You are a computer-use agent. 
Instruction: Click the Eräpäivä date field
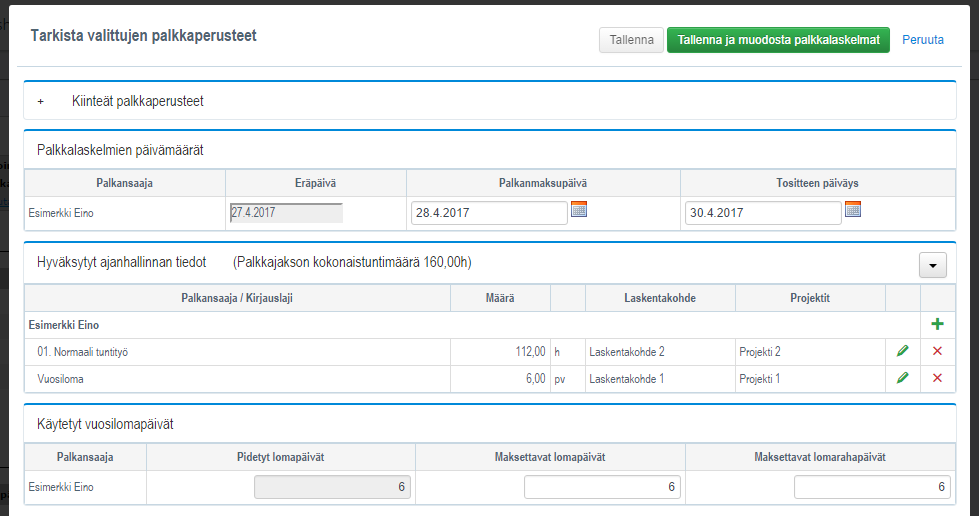(286, 212)
